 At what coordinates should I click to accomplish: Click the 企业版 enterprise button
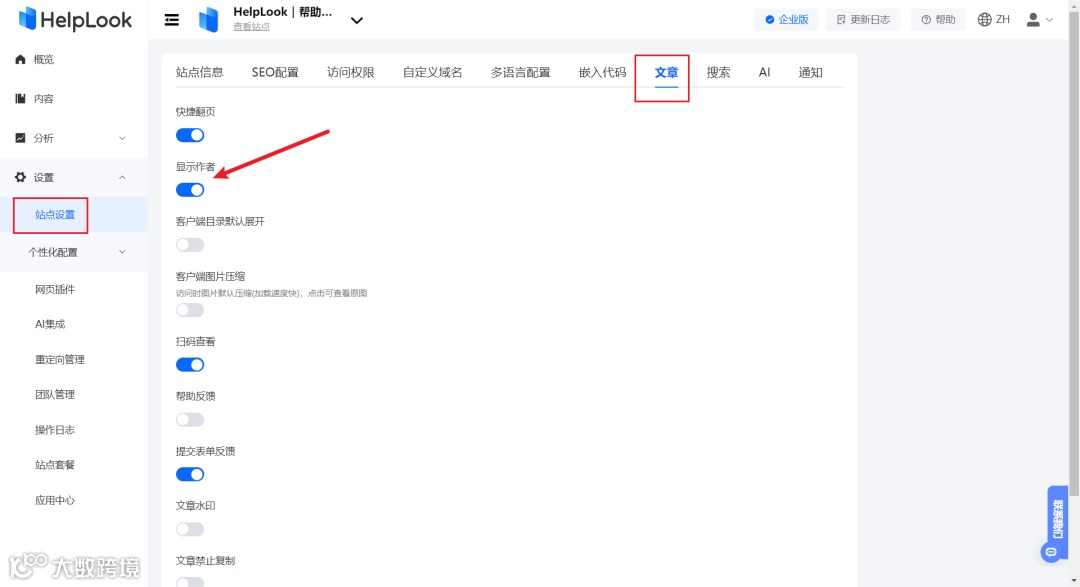(786, 18)
